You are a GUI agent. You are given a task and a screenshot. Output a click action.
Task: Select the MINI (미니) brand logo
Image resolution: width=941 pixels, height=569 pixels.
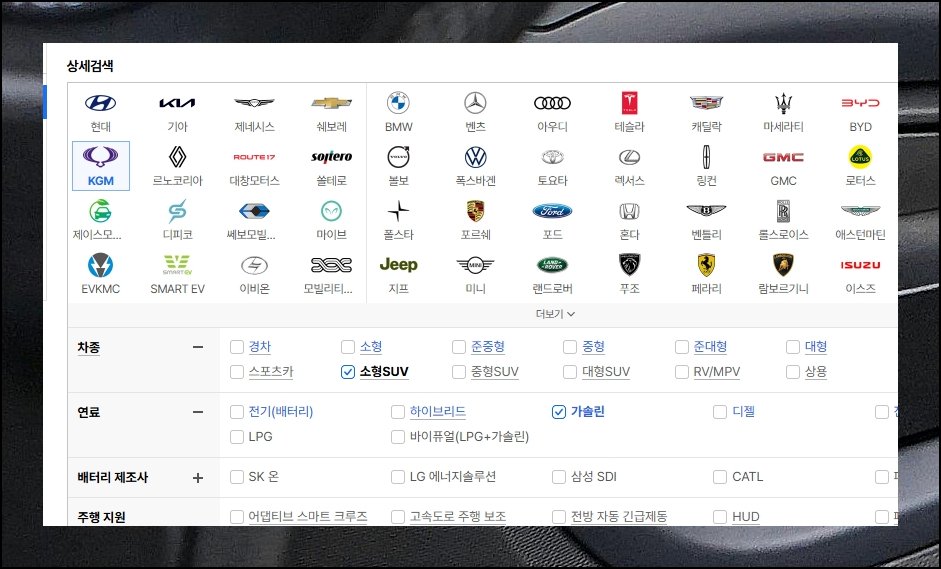[475, 265]
